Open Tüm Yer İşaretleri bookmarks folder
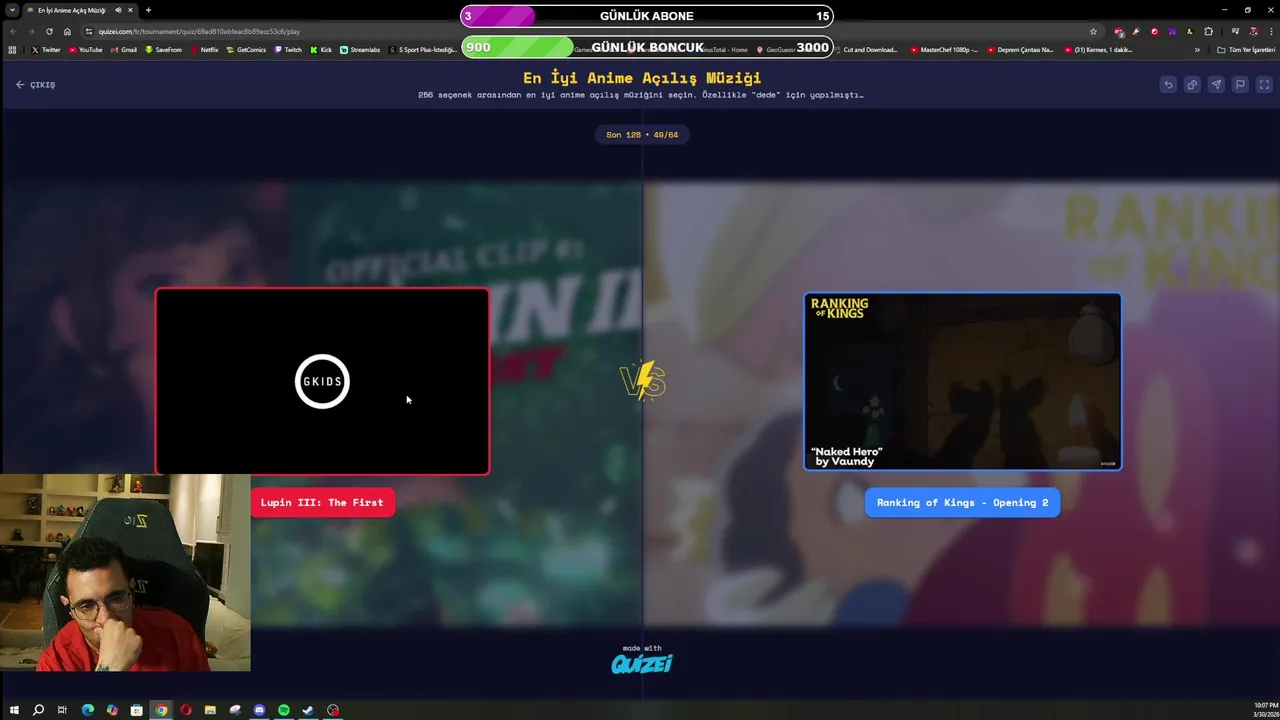1280x720 pixels. point(1246,50)
